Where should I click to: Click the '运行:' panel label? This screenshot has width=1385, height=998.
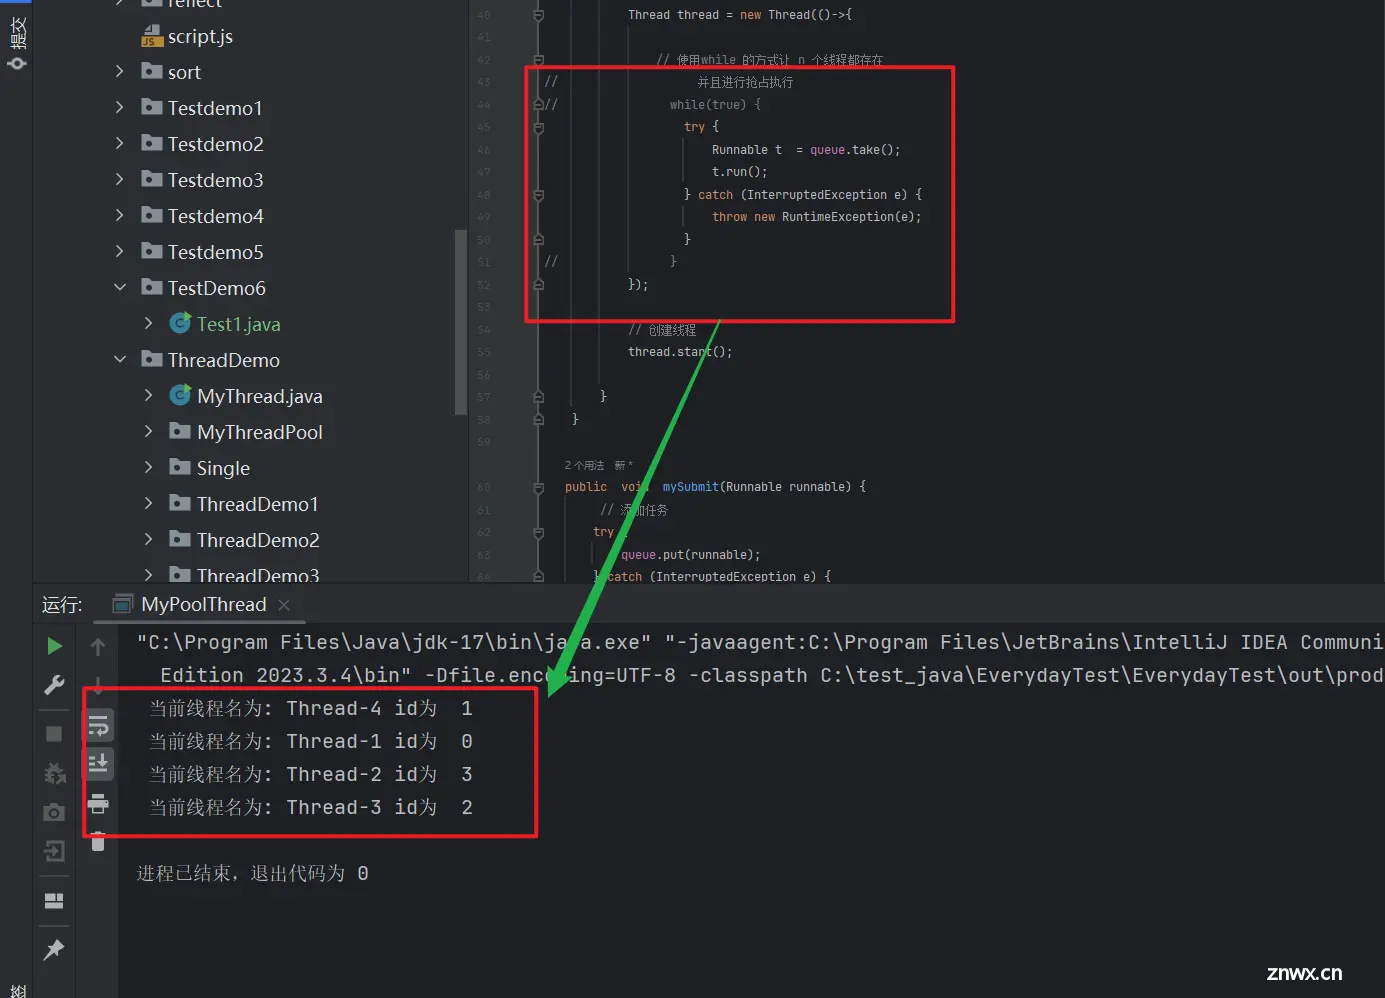click(62, 604)
